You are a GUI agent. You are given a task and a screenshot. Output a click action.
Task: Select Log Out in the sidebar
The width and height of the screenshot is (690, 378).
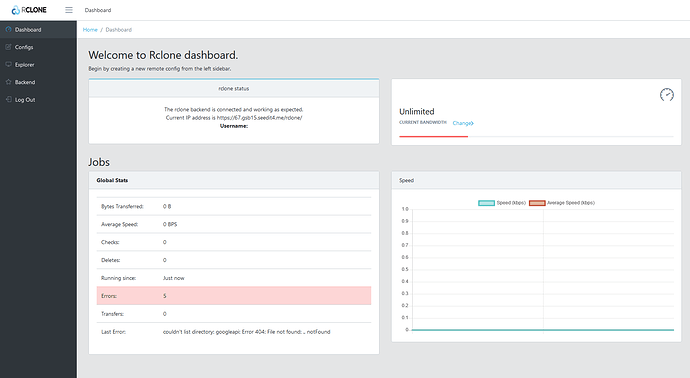pyautogui.click(x=38, y=100)
